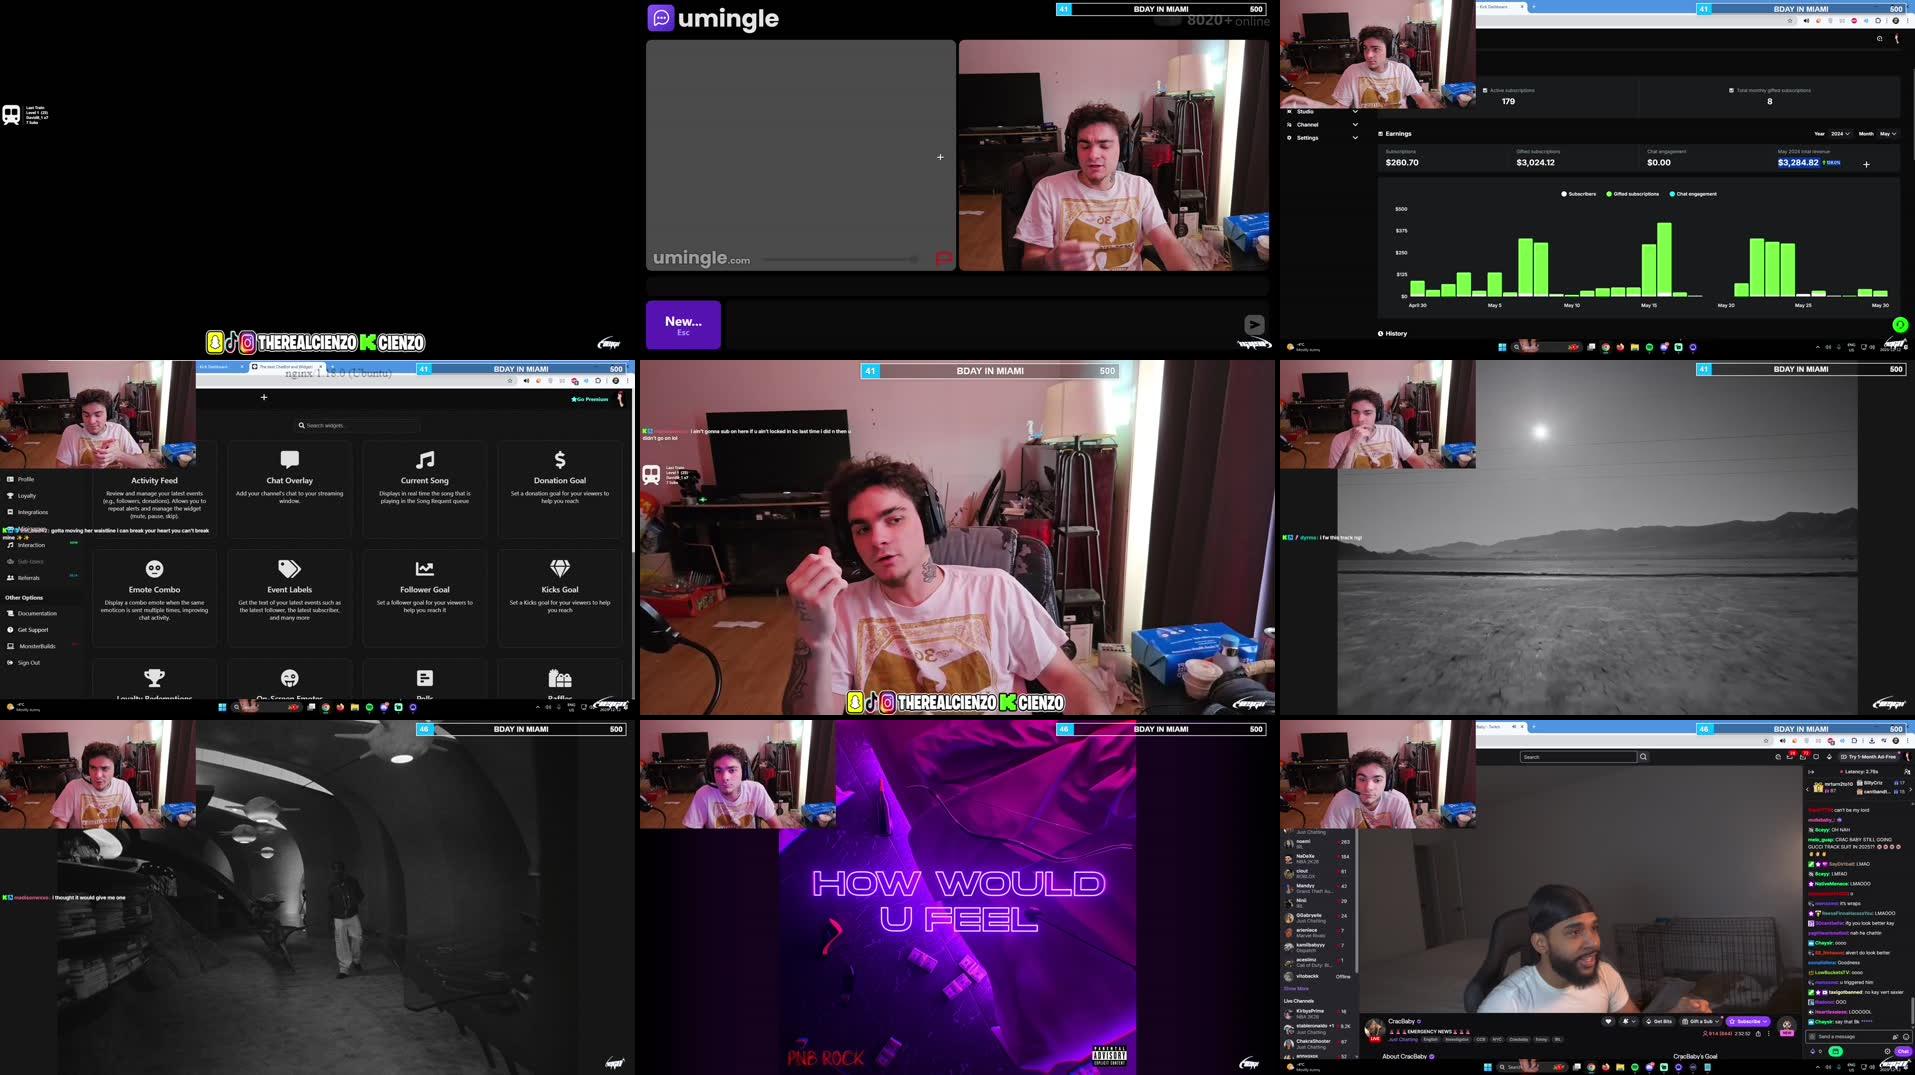Click the Search widgets input field
Image resolution: width=1915 pixels, height=1075 pixels.
(x=356, y=425)
